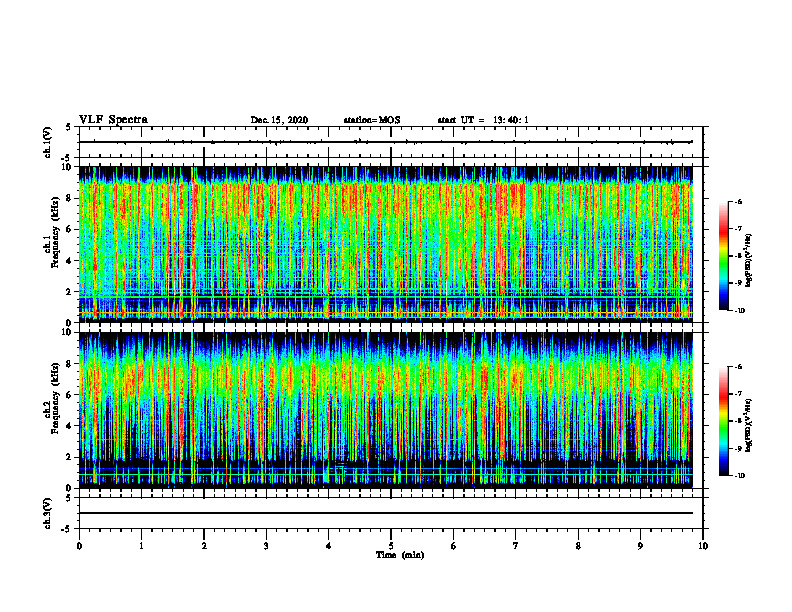Click the "8" tick label on time axis
The image size is (792, 612).
[578, 546]
